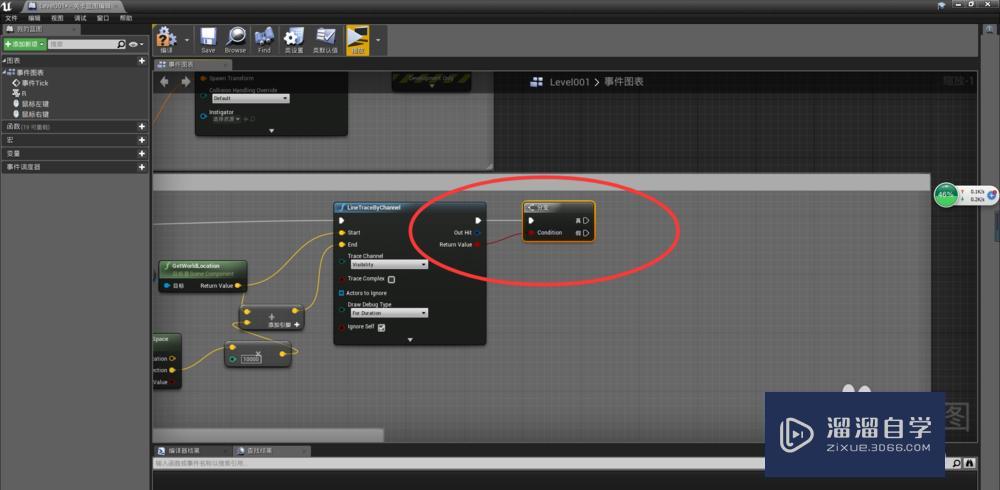
Task: Expand the Spawn Actor node bottom arrow
Action: click(x=271, y=131)
